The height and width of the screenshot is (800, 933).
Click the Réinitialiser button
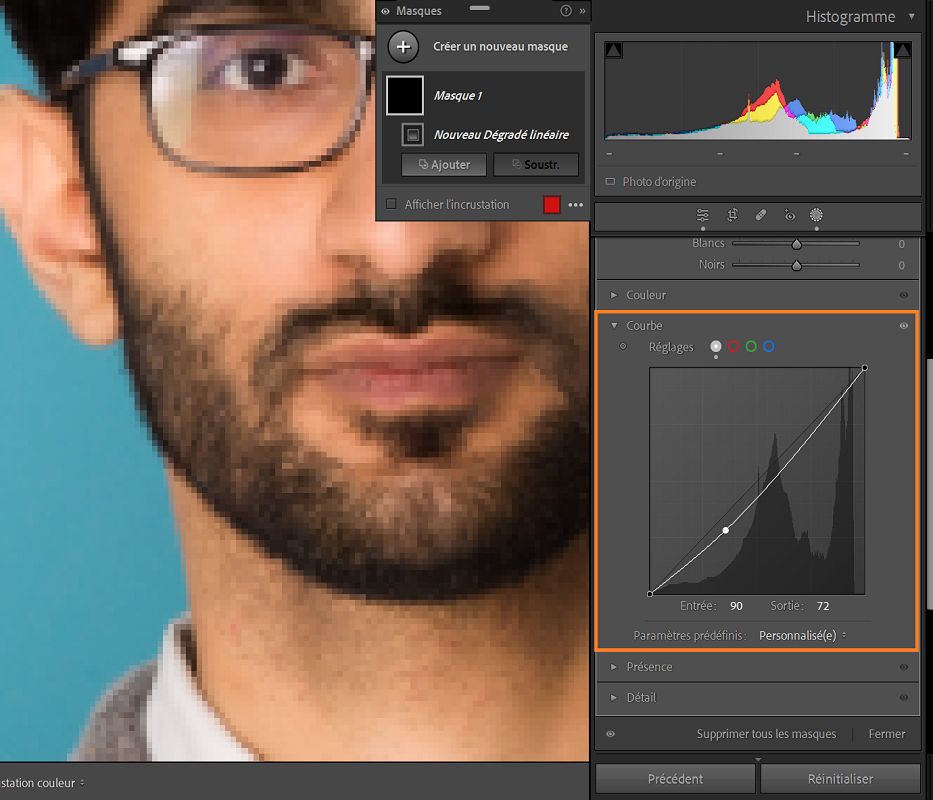point(840,779)
